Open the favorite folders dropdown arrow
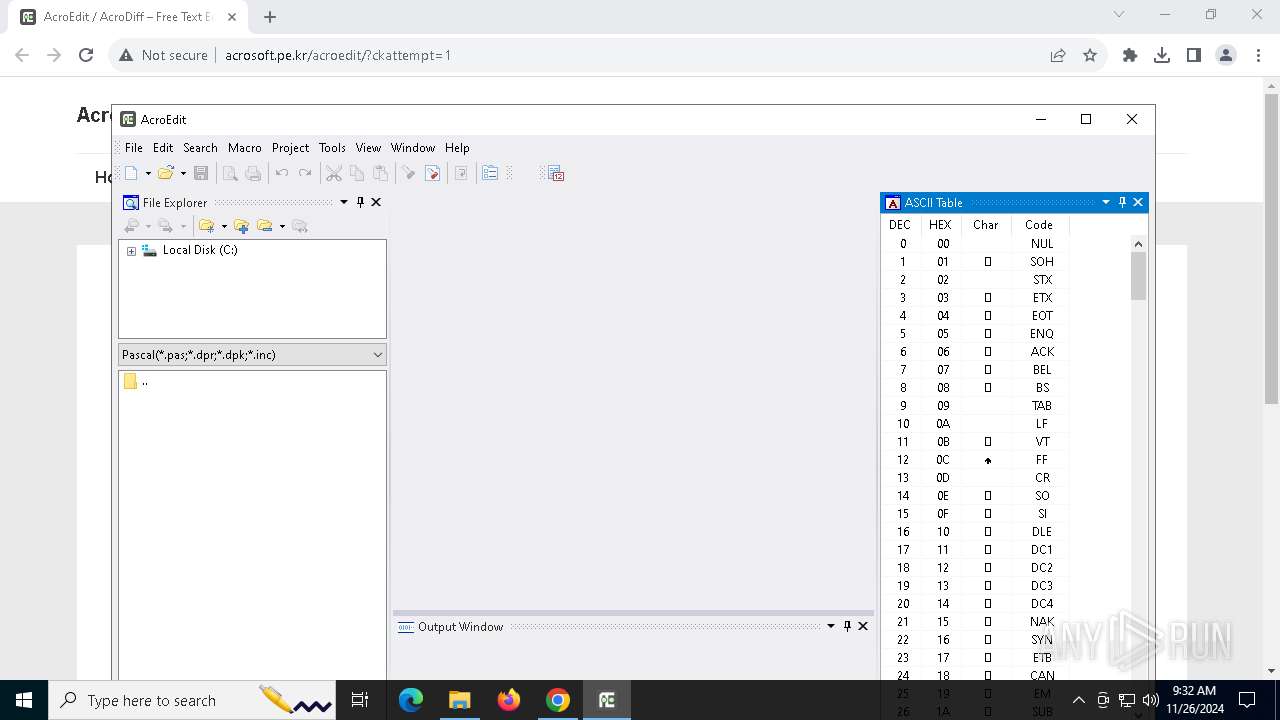Screen dimensions: 1280x720 click(224, 226)
